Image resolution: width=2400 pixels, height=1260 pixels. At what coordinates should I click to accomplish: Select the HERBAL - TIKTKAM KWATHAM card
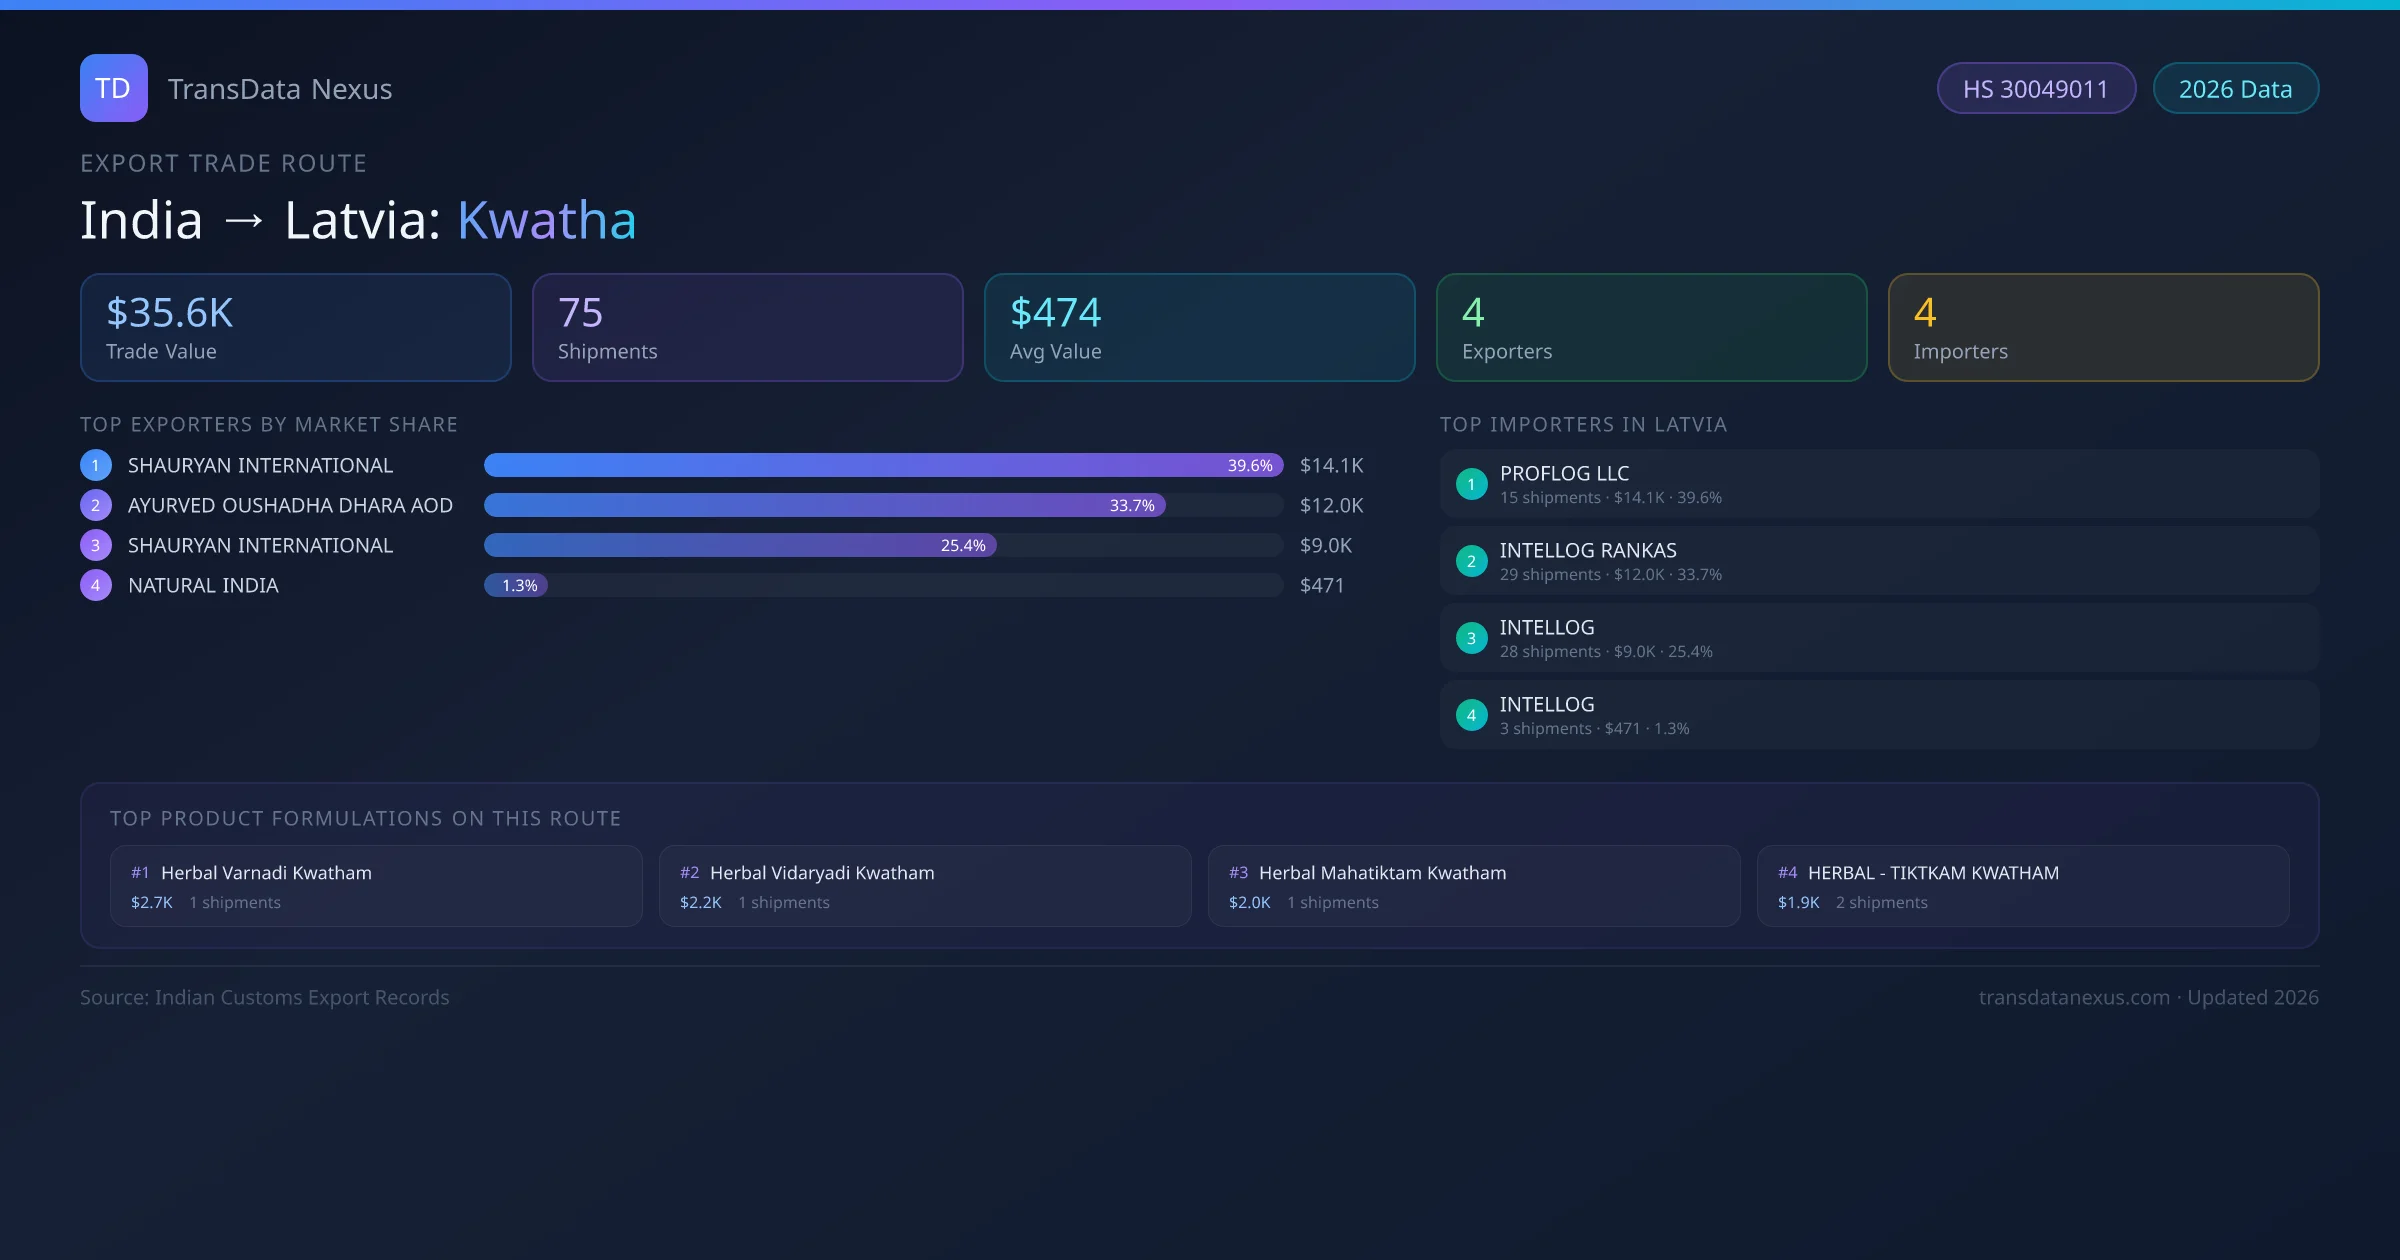click(2022, 886)
